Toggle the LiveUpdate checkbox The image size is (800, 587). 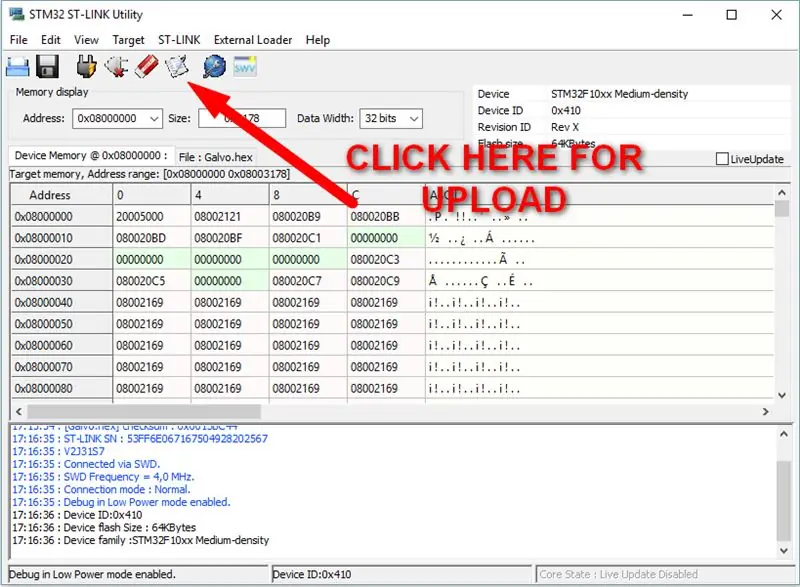tap(722, 159)
